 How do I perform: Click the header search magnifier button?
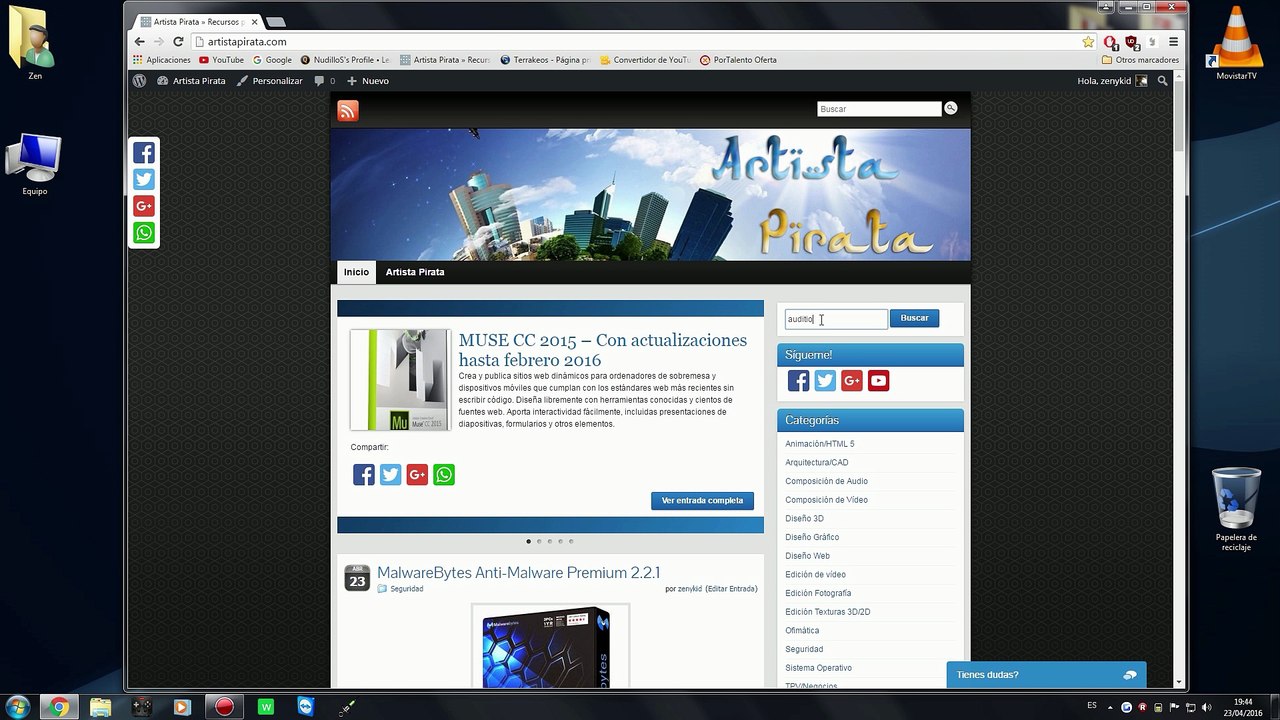(x=951, y=108)
